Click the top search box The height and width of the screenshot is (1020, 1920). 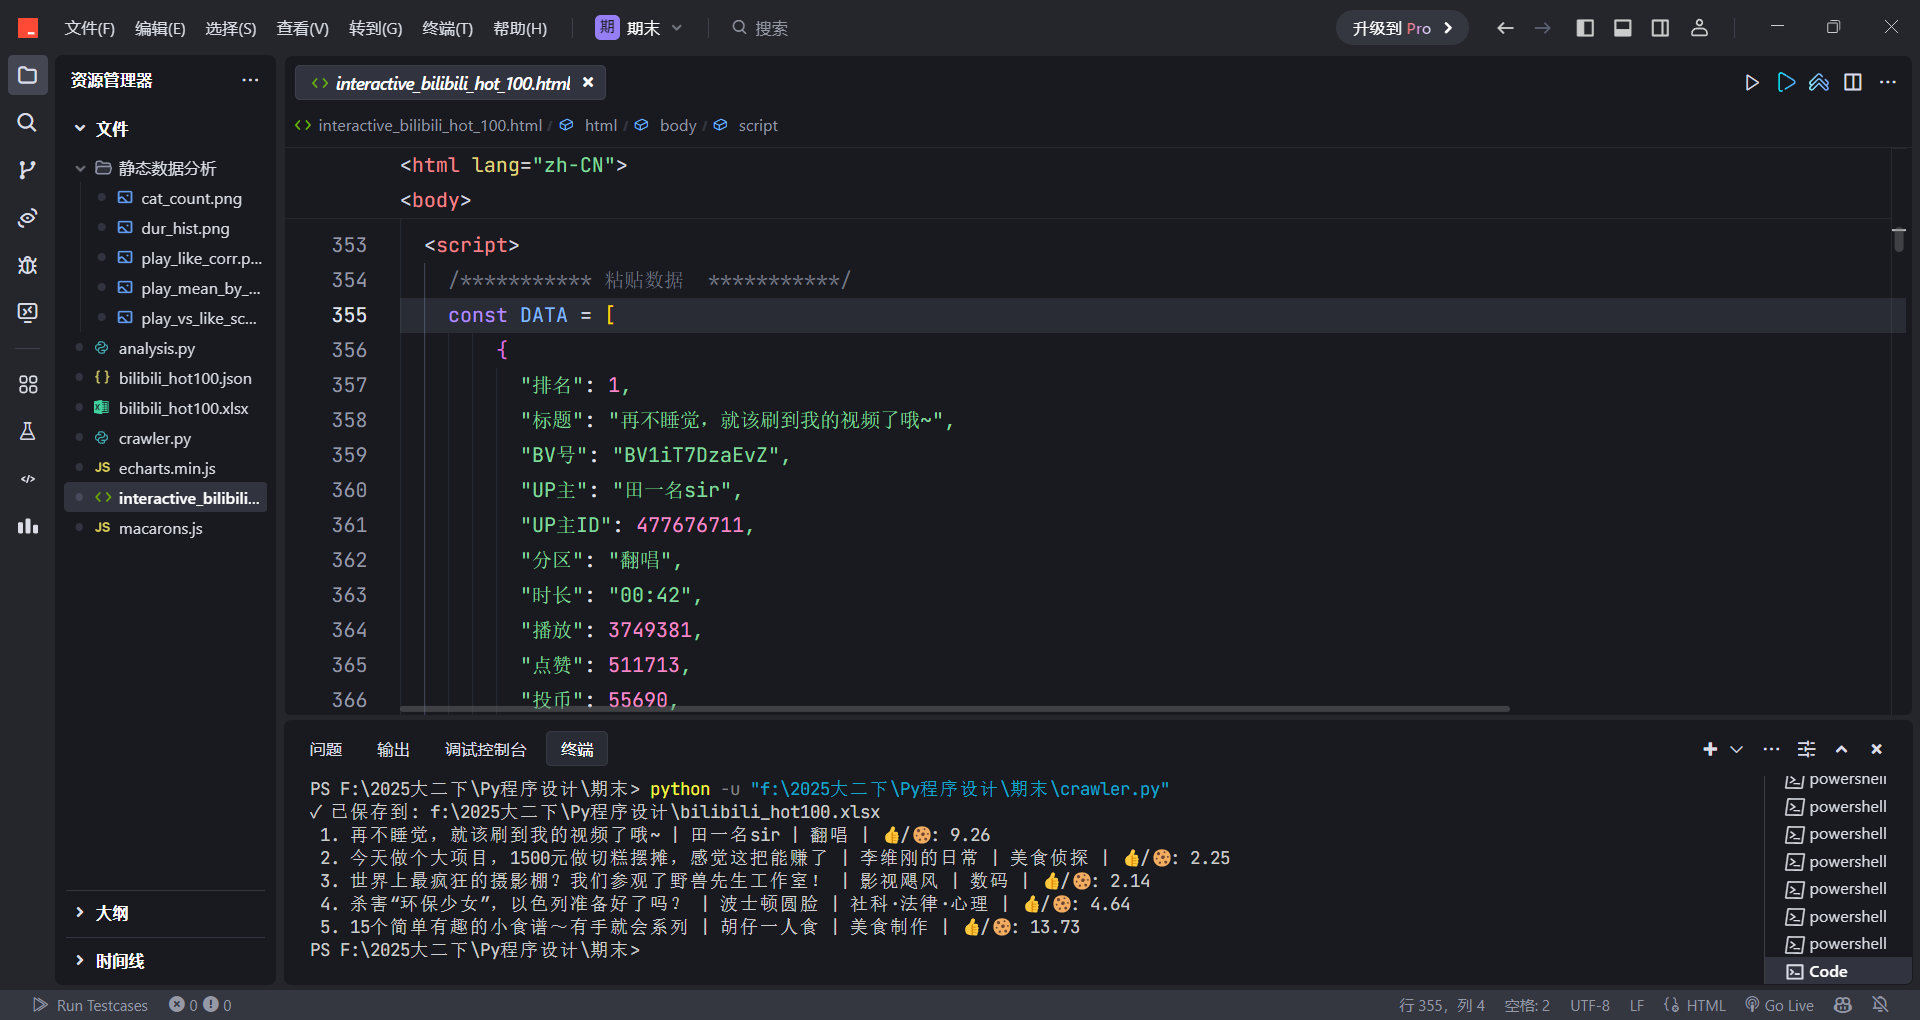point(760,28)
